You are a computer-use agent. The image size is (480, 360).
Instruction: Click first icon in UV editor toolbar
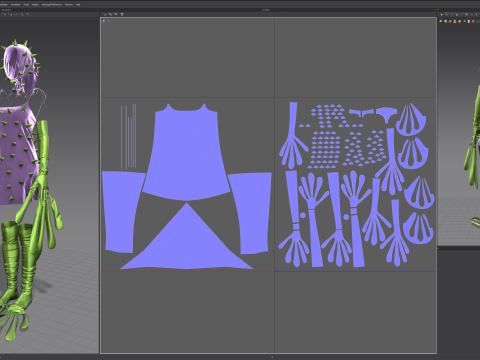click(x=105, y=14)
